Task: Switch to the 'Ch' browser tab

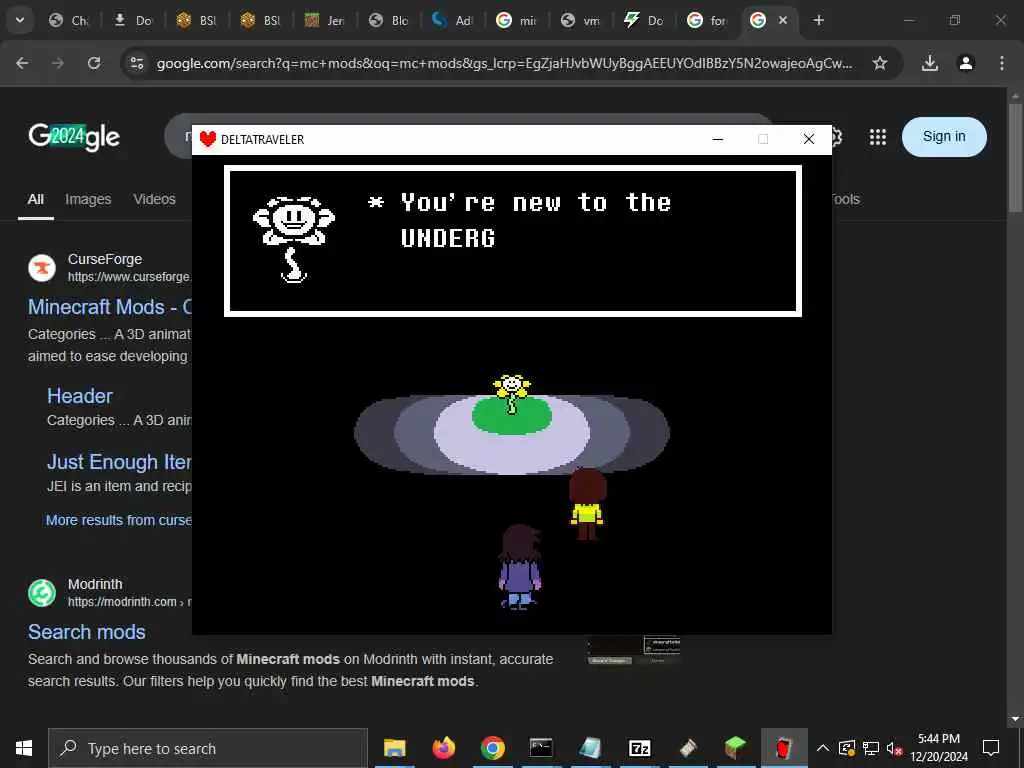Action: (69, 20)
